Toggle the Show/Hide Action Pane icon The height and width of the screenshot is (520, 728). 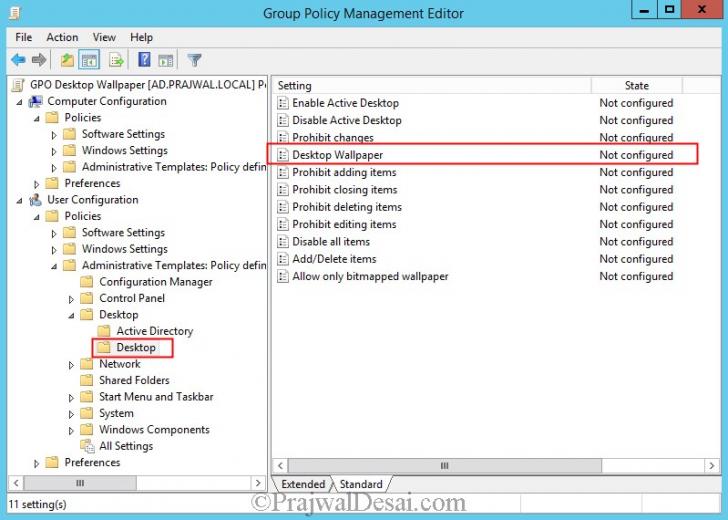[166, 60]
